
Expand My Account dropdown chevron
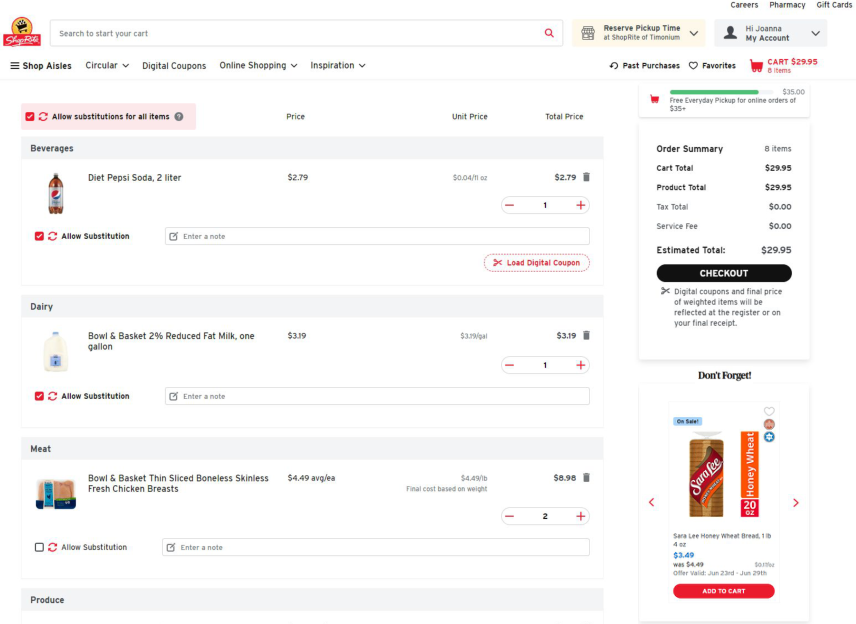pyautogui.click(x=815, y=33)
